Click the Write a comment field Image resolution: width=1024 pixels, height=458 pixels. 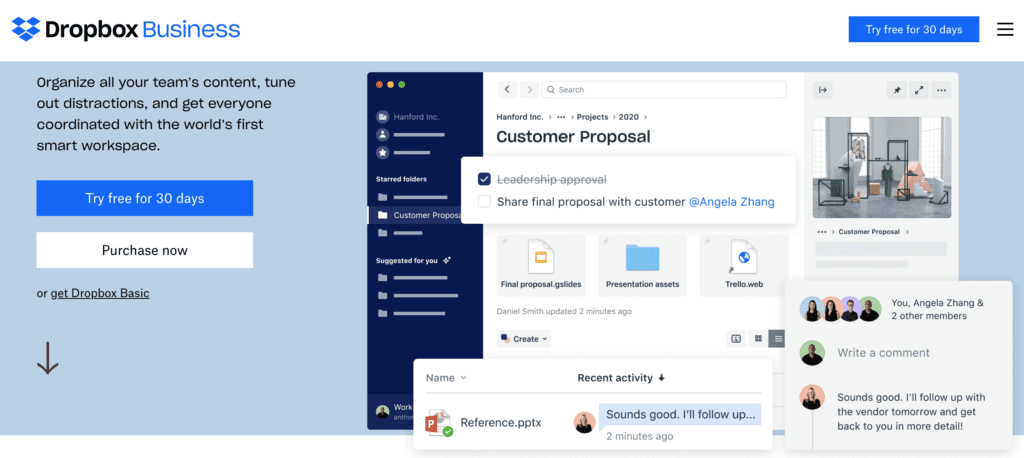pyautogui.click(x=883, y=353)
